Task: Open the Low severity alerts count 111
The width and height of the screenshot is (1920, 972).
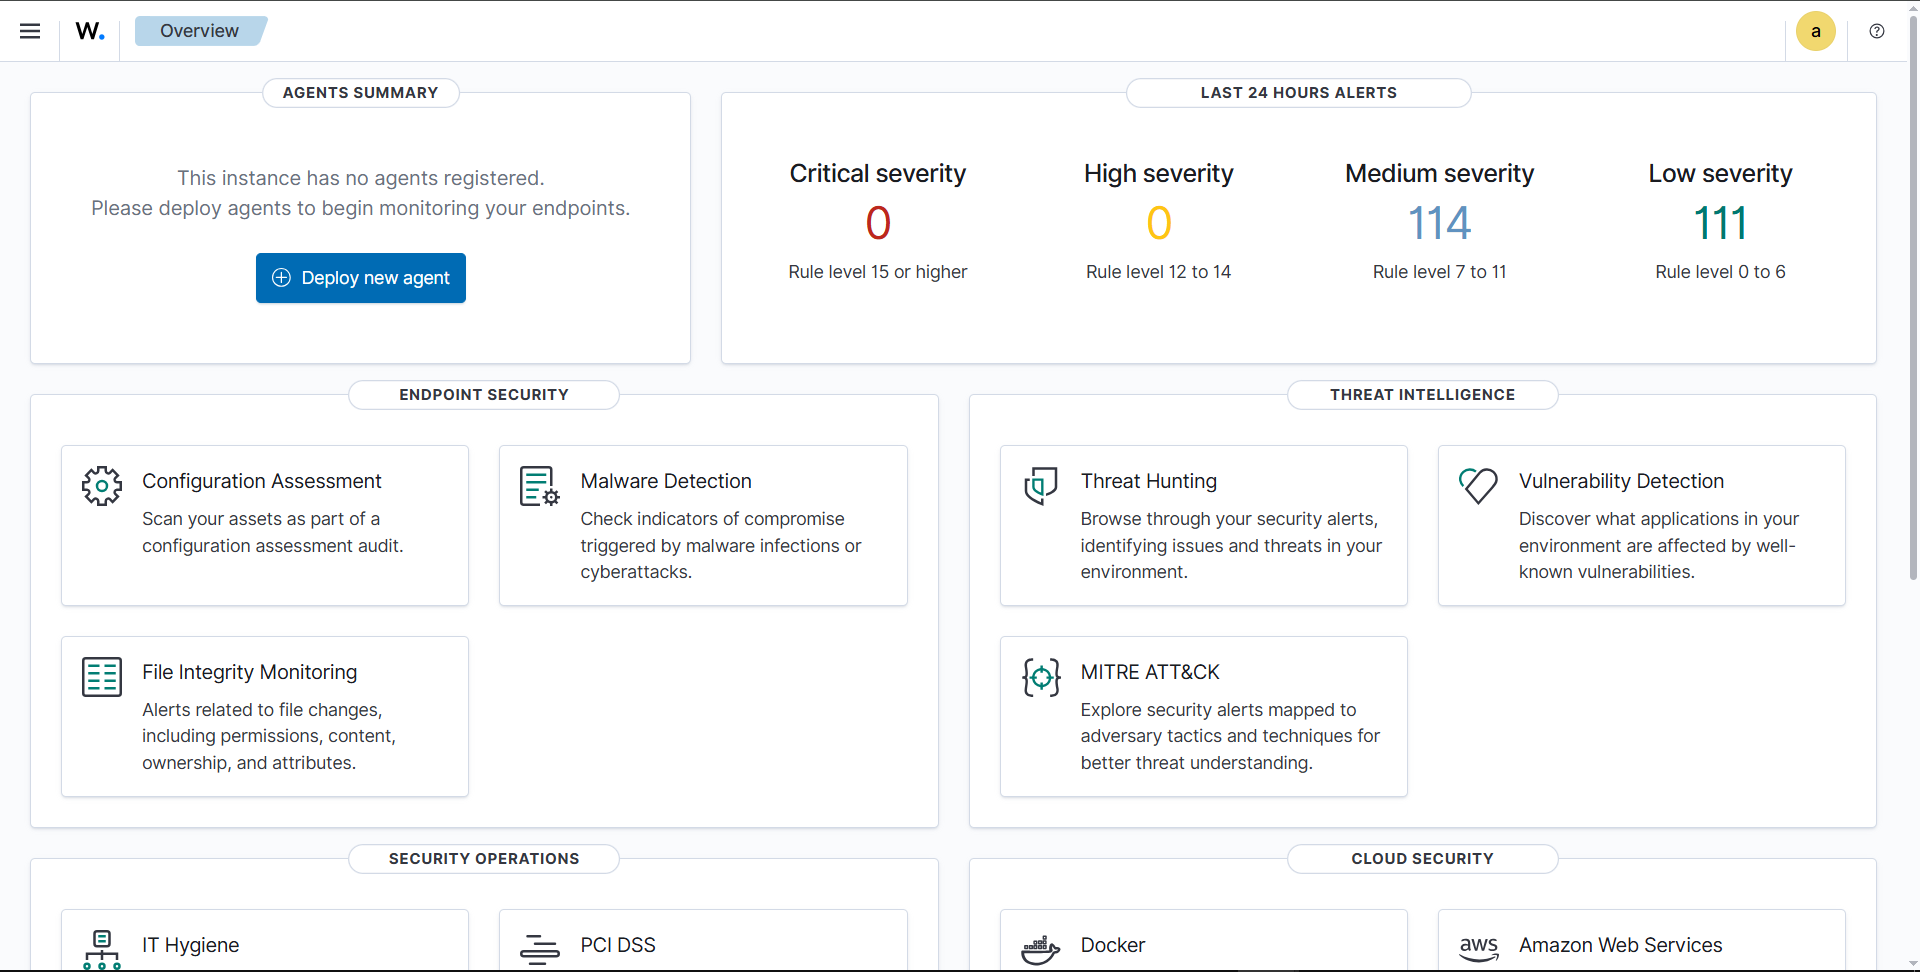Action: [x=1720, y=223]
